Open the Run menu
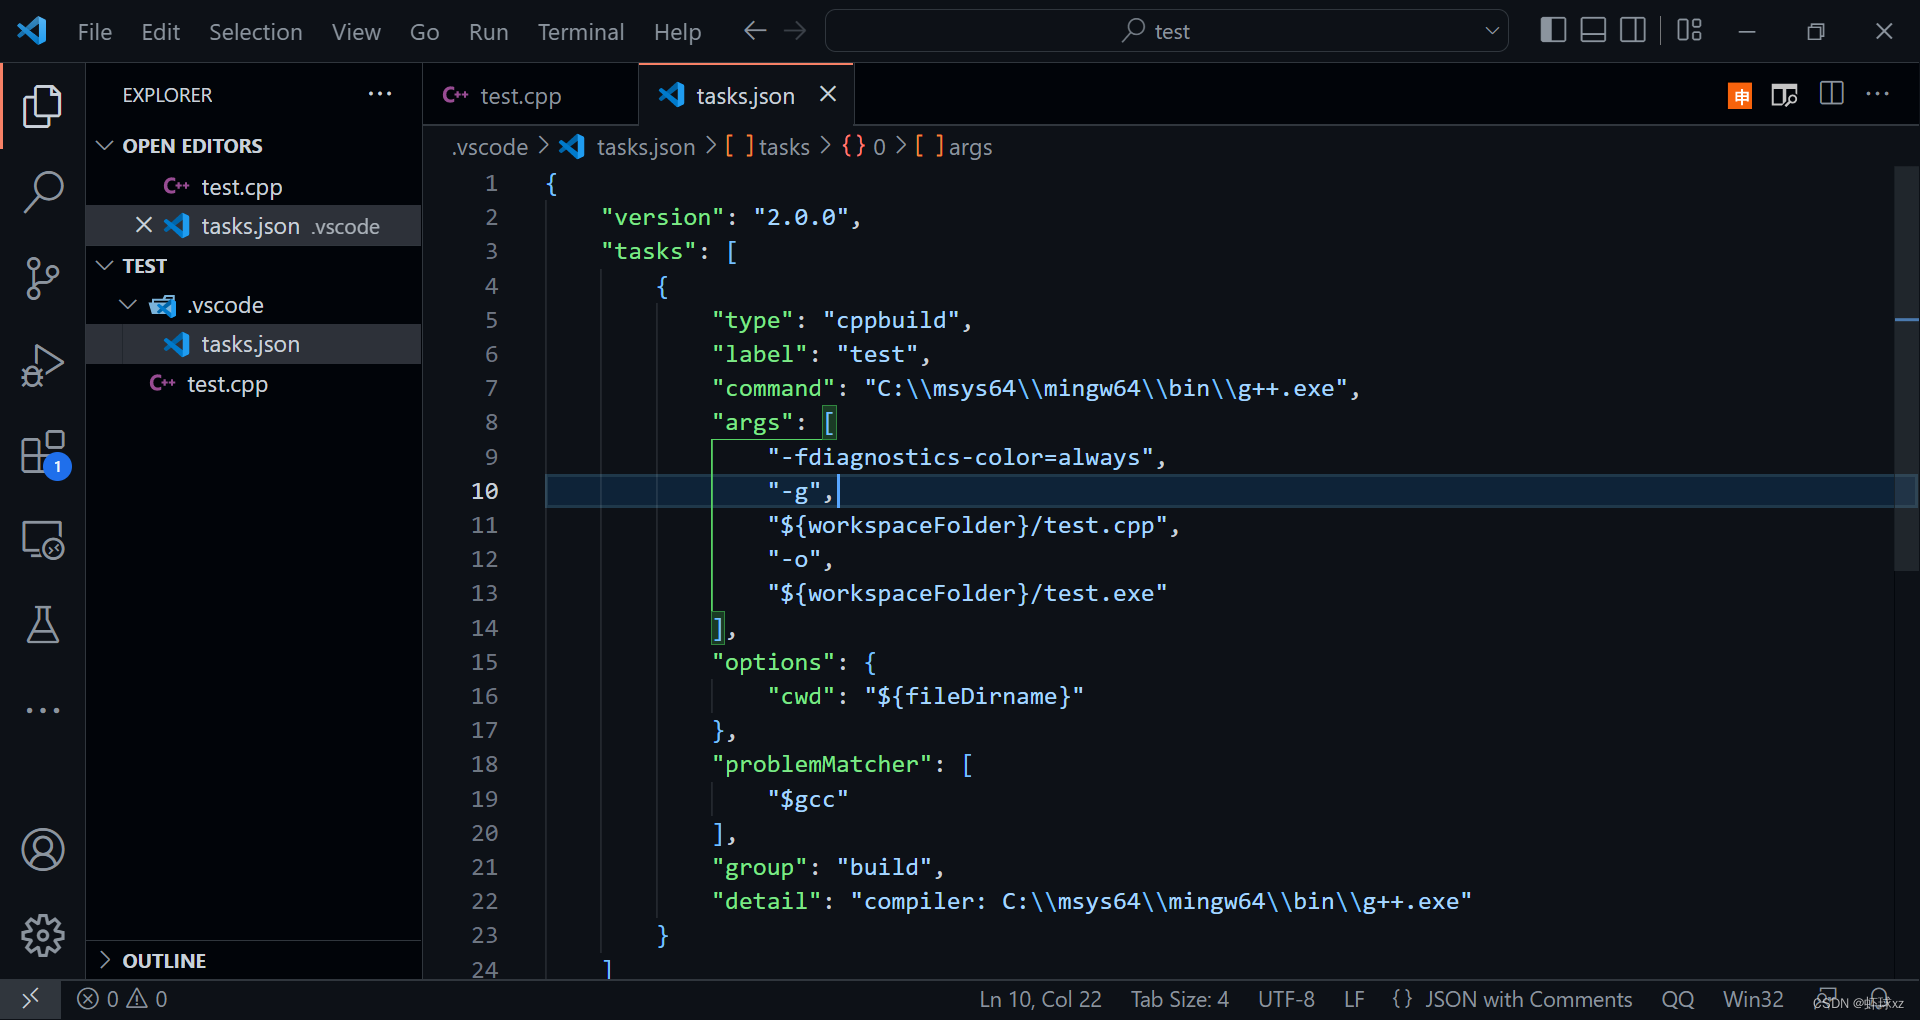This screenshot has width=1920, height=1020. coord(488,32)
